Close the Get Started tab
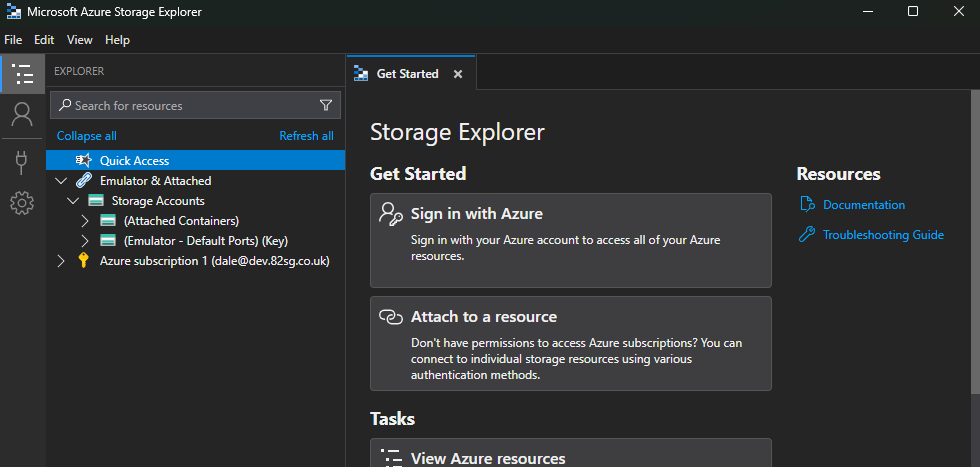The image size is (980, 467). (458, 74)
